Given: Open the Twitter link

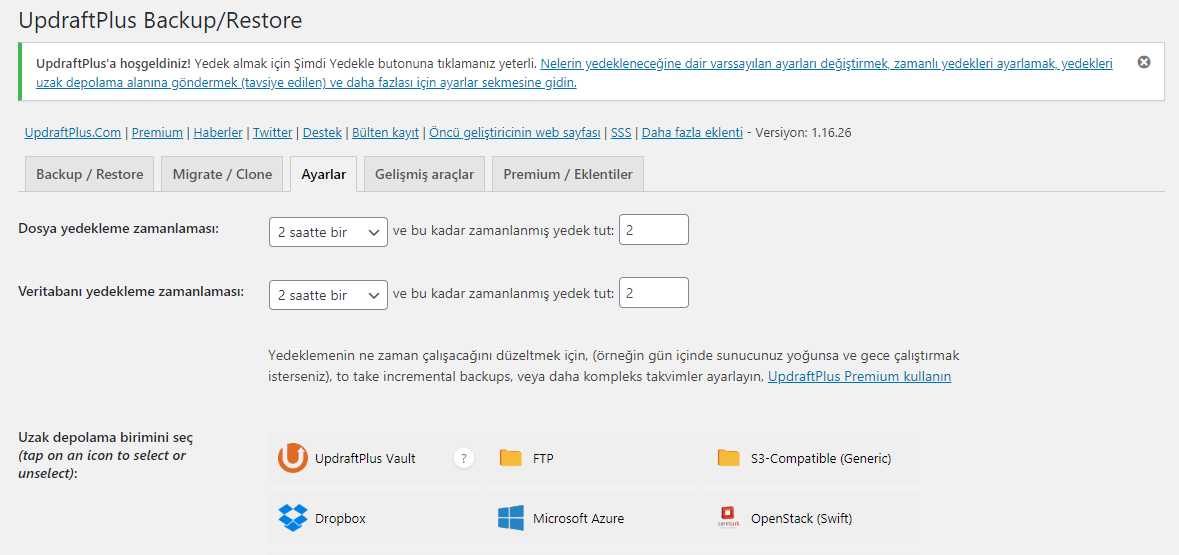Looking at the screenshot, I should coord(273,132).
